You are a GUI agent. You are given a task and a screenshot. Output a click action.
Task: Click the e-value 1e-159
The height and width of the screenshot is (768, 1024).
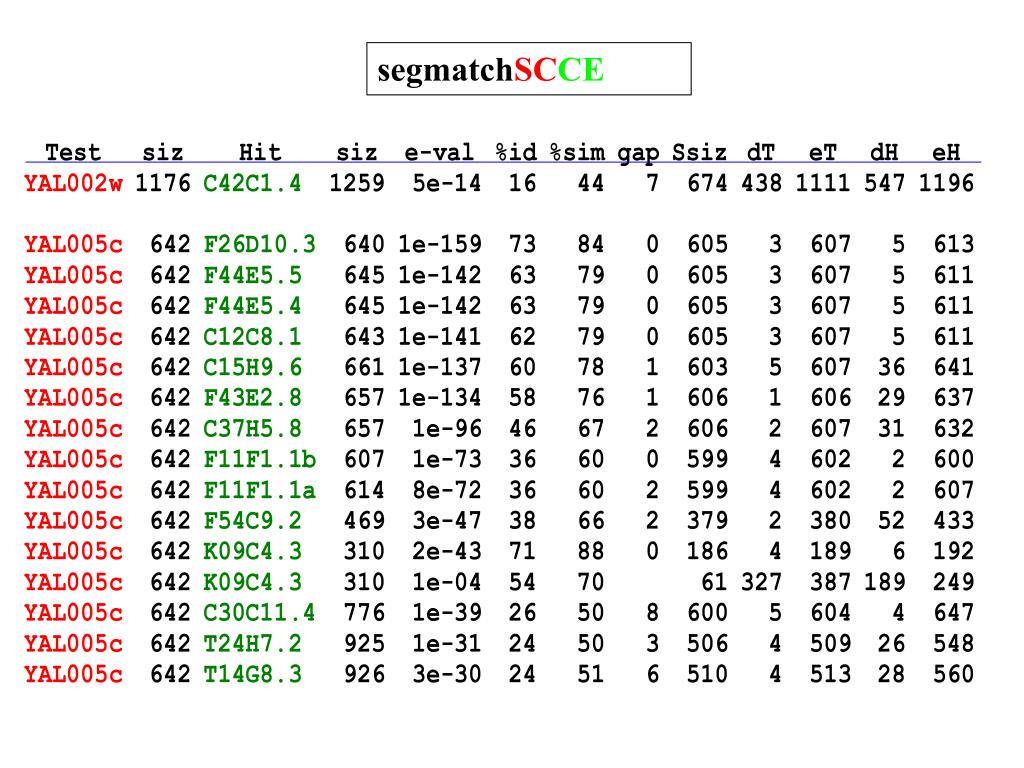[x=440, y=244]
